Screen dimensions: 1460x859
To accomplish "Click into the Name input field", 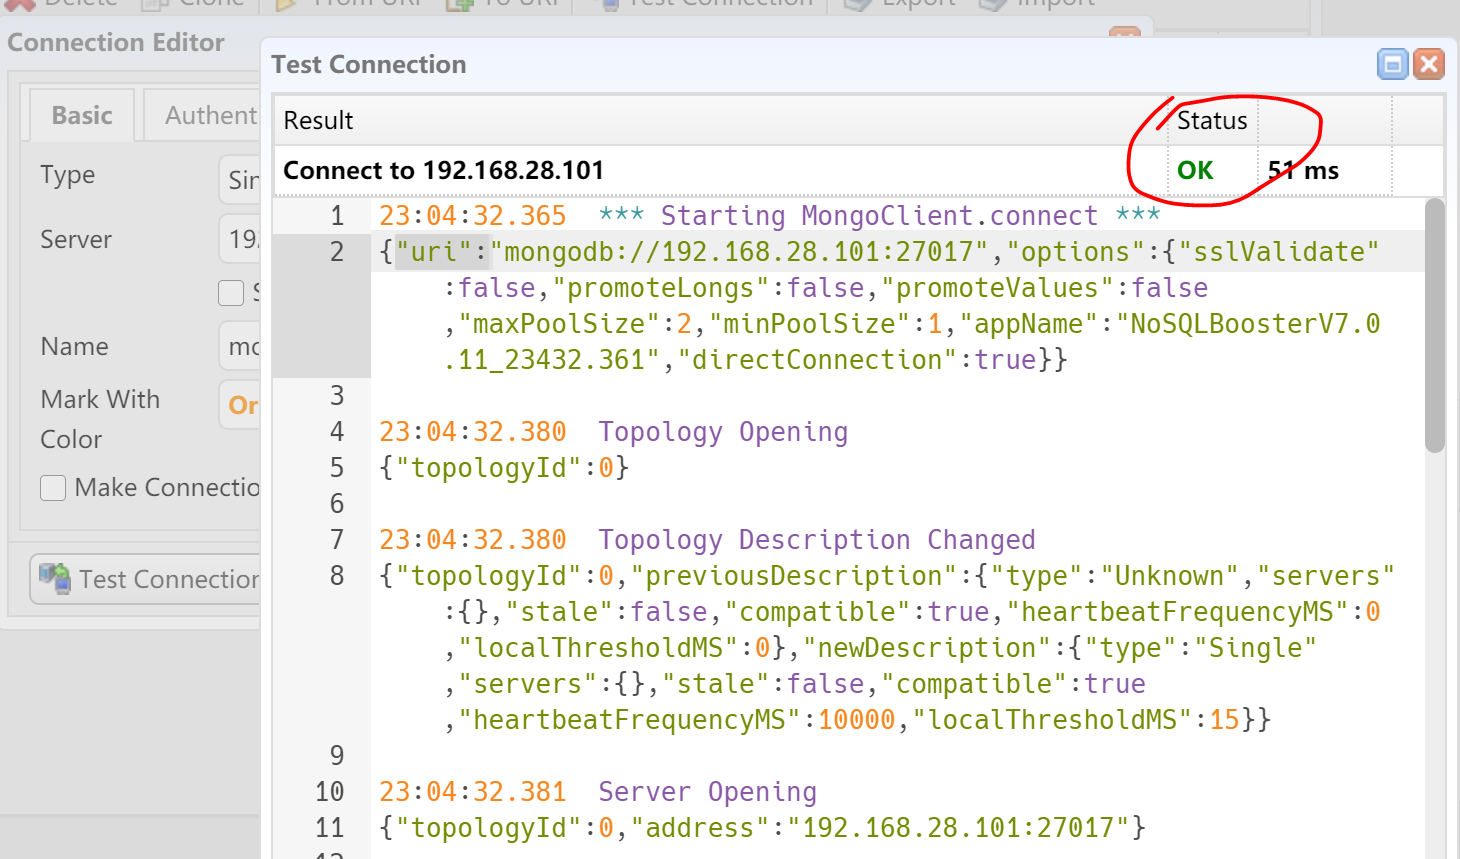I will 240,347.
